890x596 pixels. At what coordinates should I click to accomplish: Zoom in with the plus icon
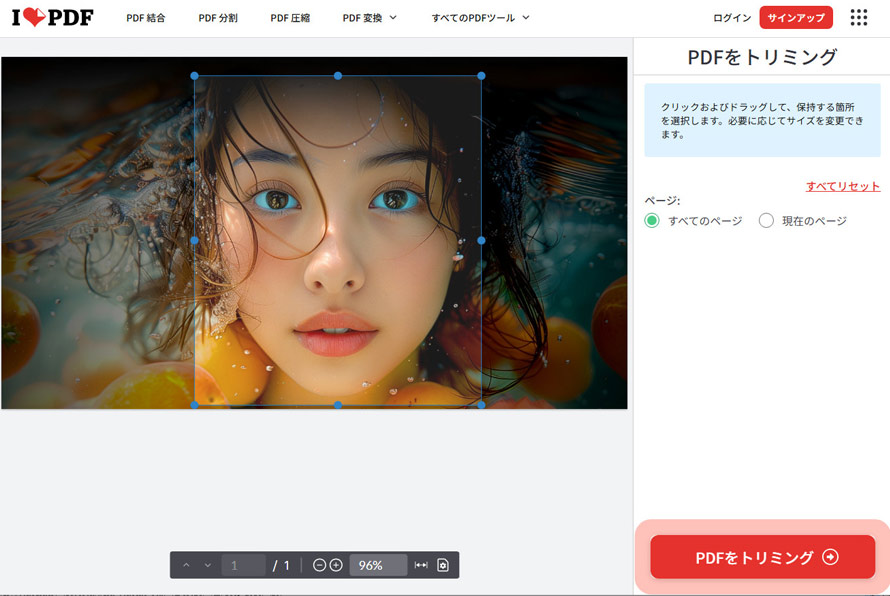click(337, 565)
